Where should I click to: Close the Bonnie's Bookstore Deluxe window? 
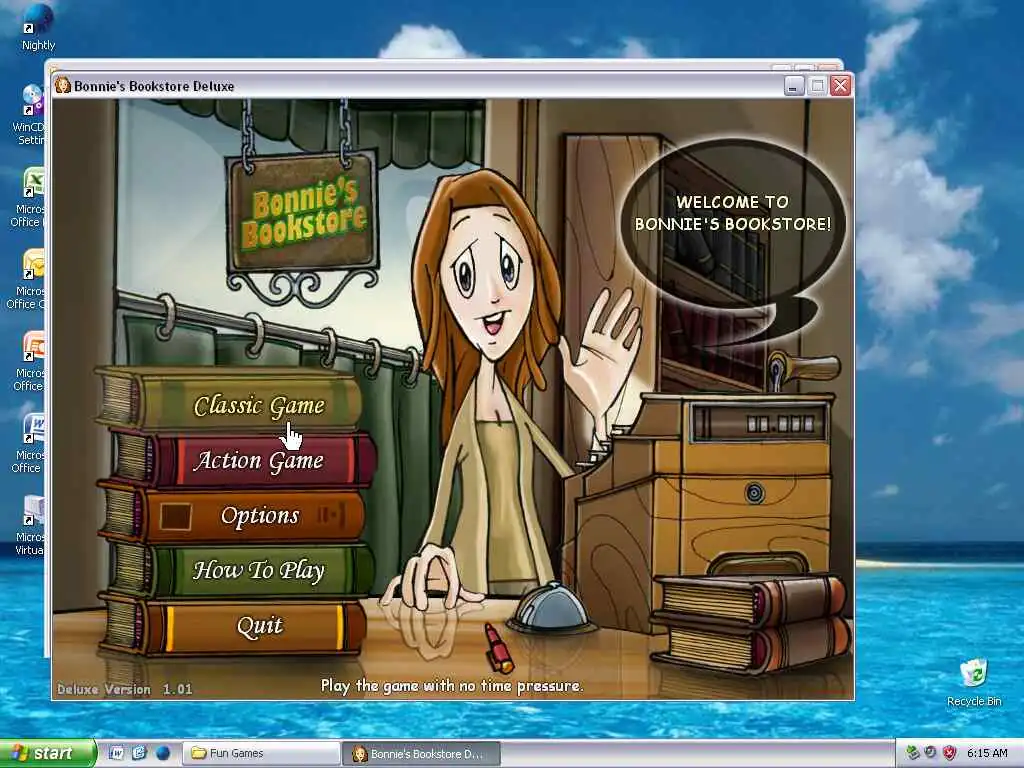[x=840, y=86]
